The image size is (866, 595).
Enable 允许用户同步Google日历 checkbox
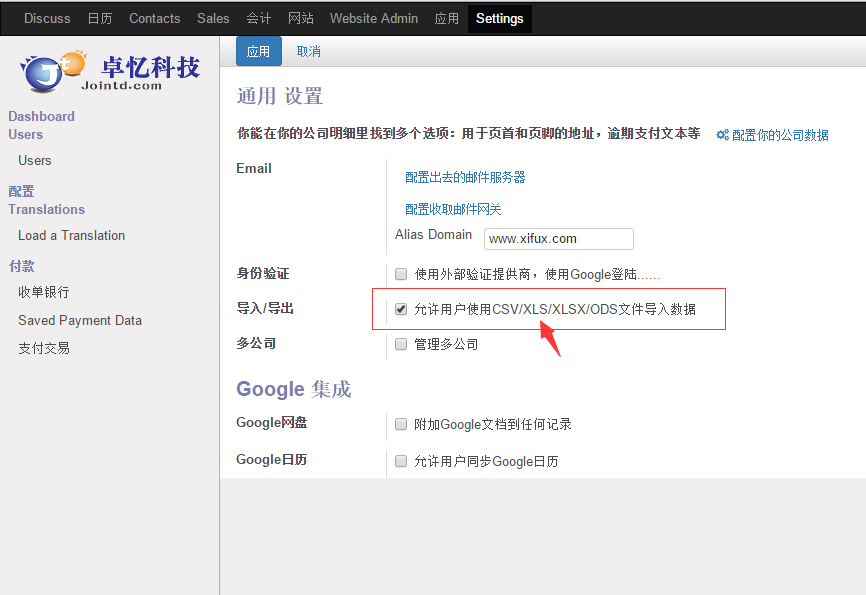(401, 461)
